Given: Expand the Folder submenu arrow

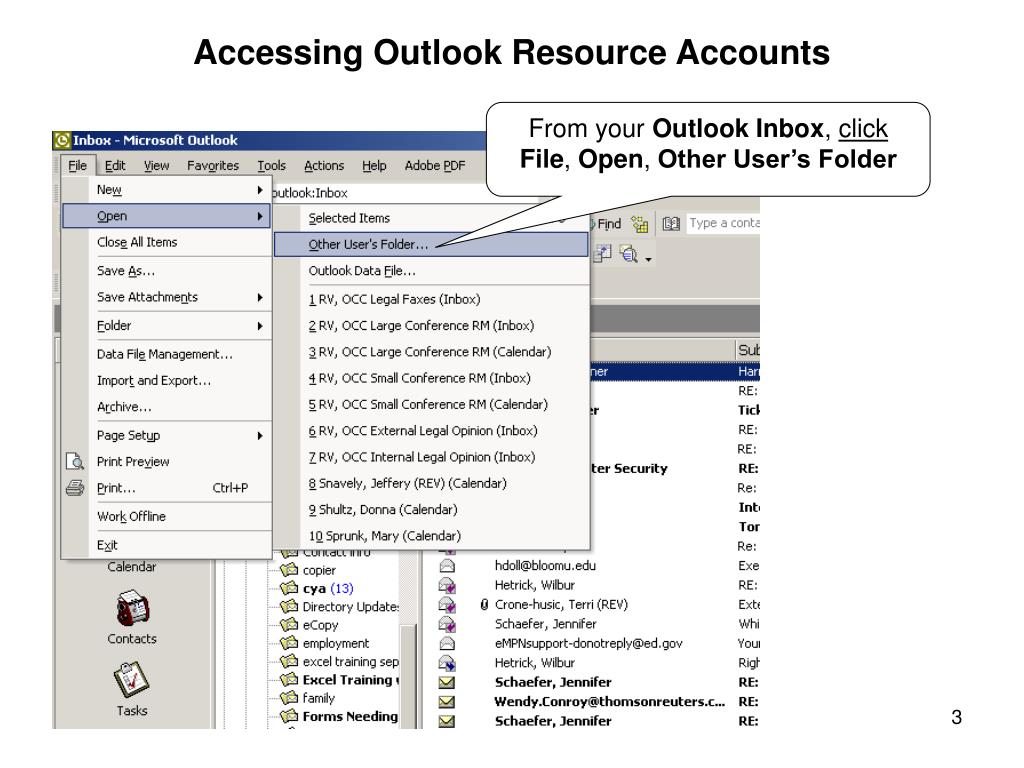Looking at the screenshot, I should pos(260,326).
